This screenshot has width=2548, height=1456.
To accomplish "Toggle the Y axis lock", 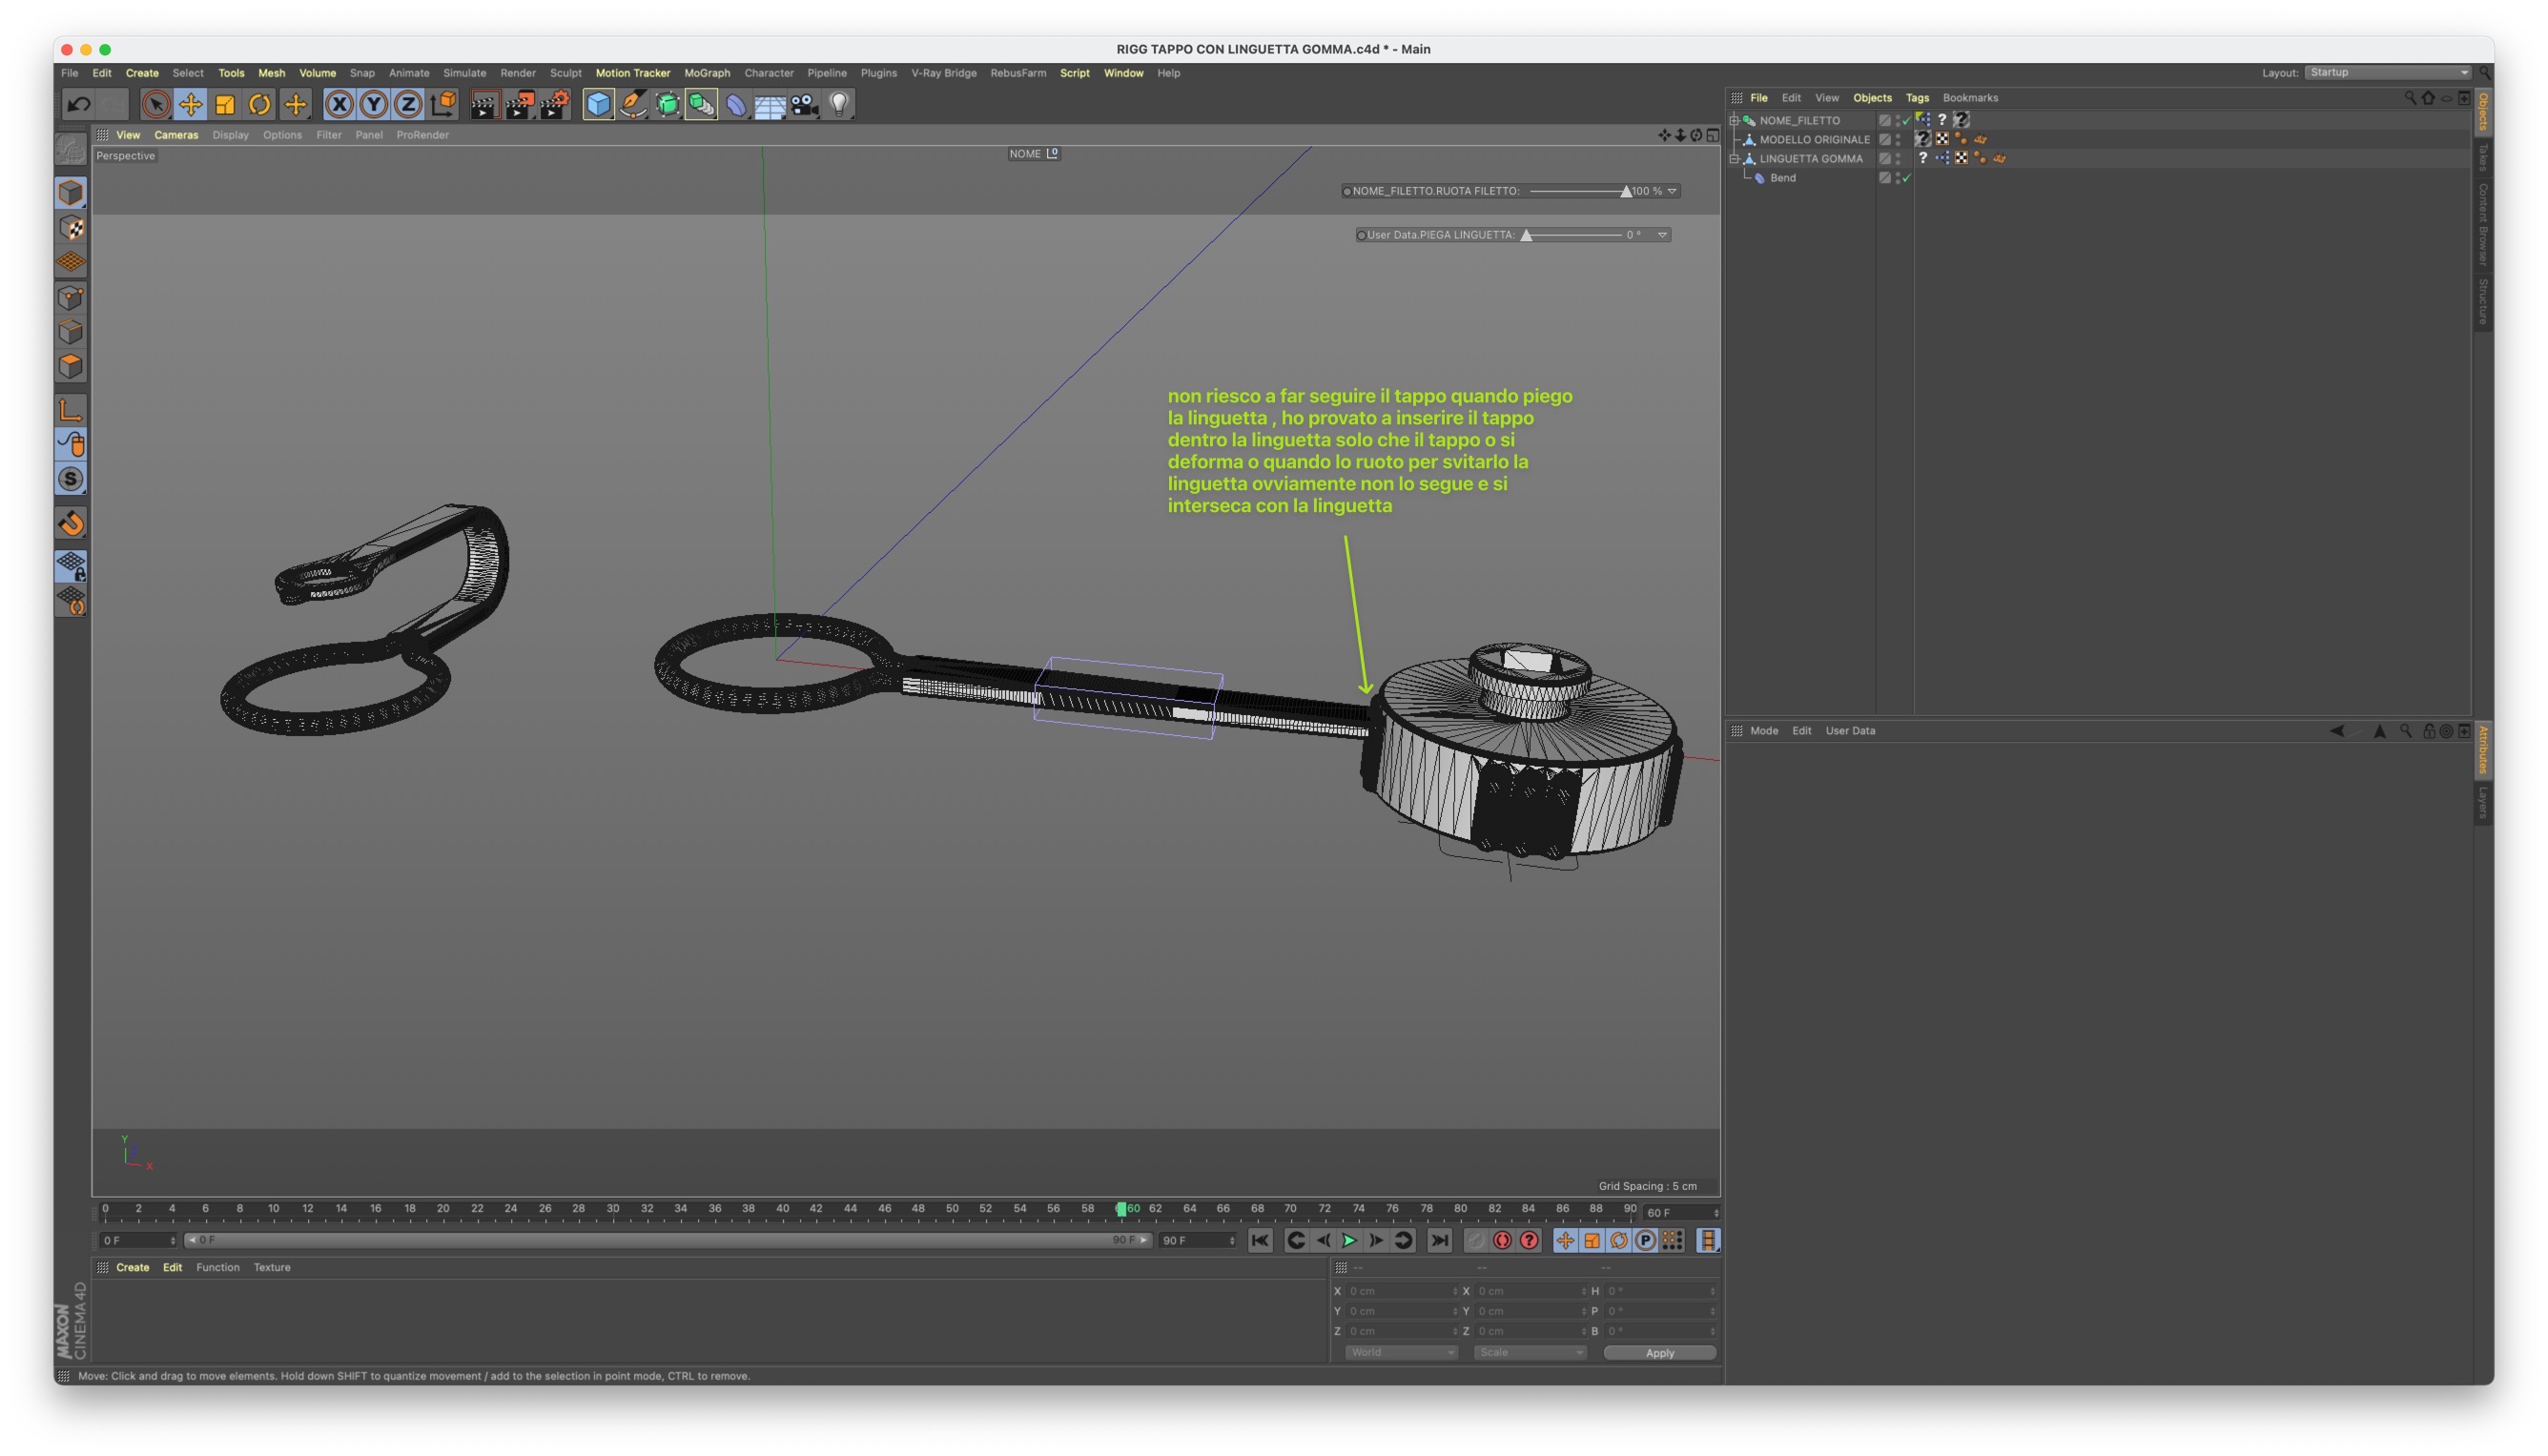I will point(374,104).
